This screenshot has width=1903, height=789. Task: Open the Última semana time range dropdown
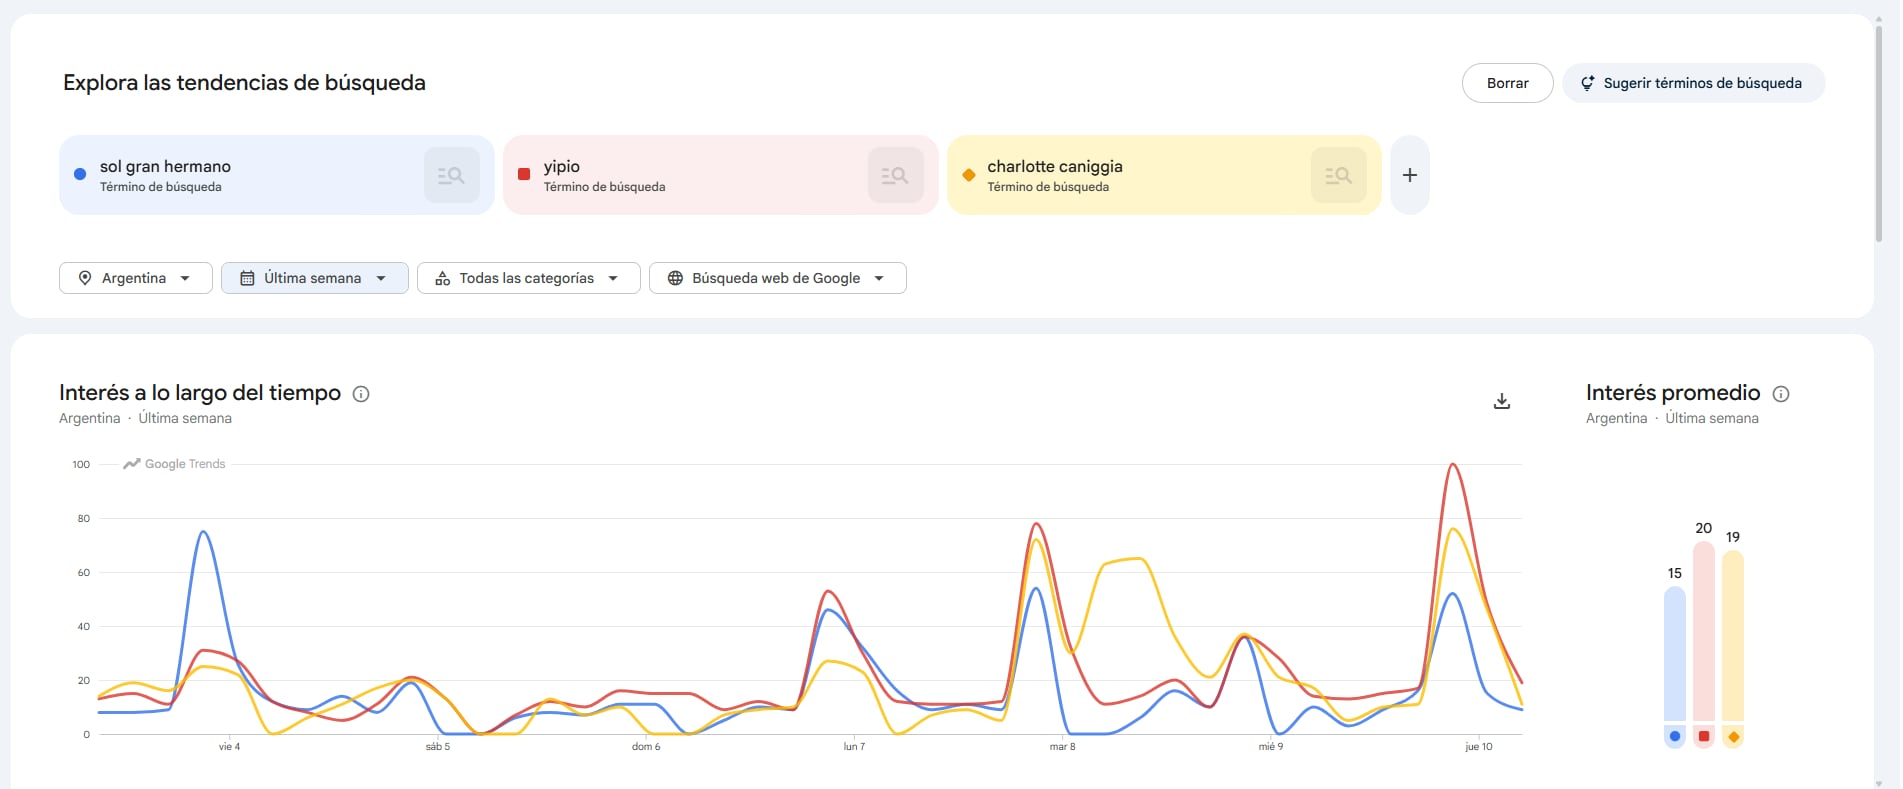tap(315, 278)
